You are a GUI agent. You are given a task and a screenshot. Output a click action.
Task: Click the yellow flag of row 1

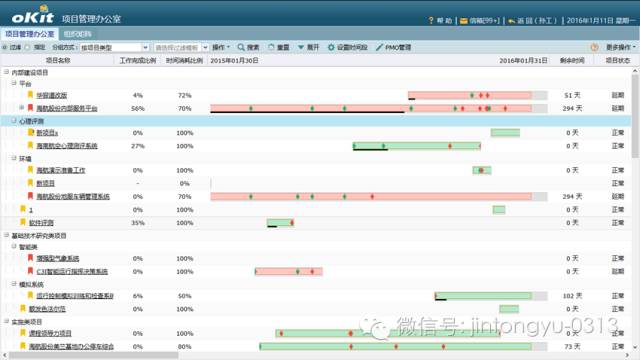23,209
